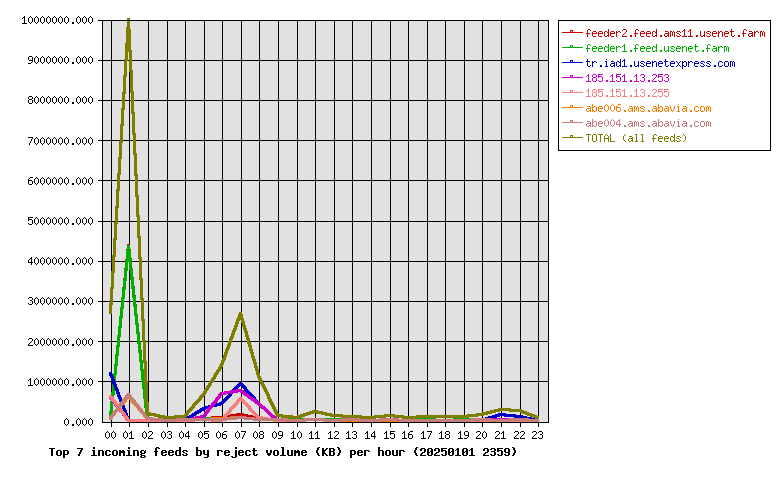This screenshot has width=780, height=480.
Task: Select legend entry feeder2.feed.ams11.usenet.farm
Action: [675, 33]
